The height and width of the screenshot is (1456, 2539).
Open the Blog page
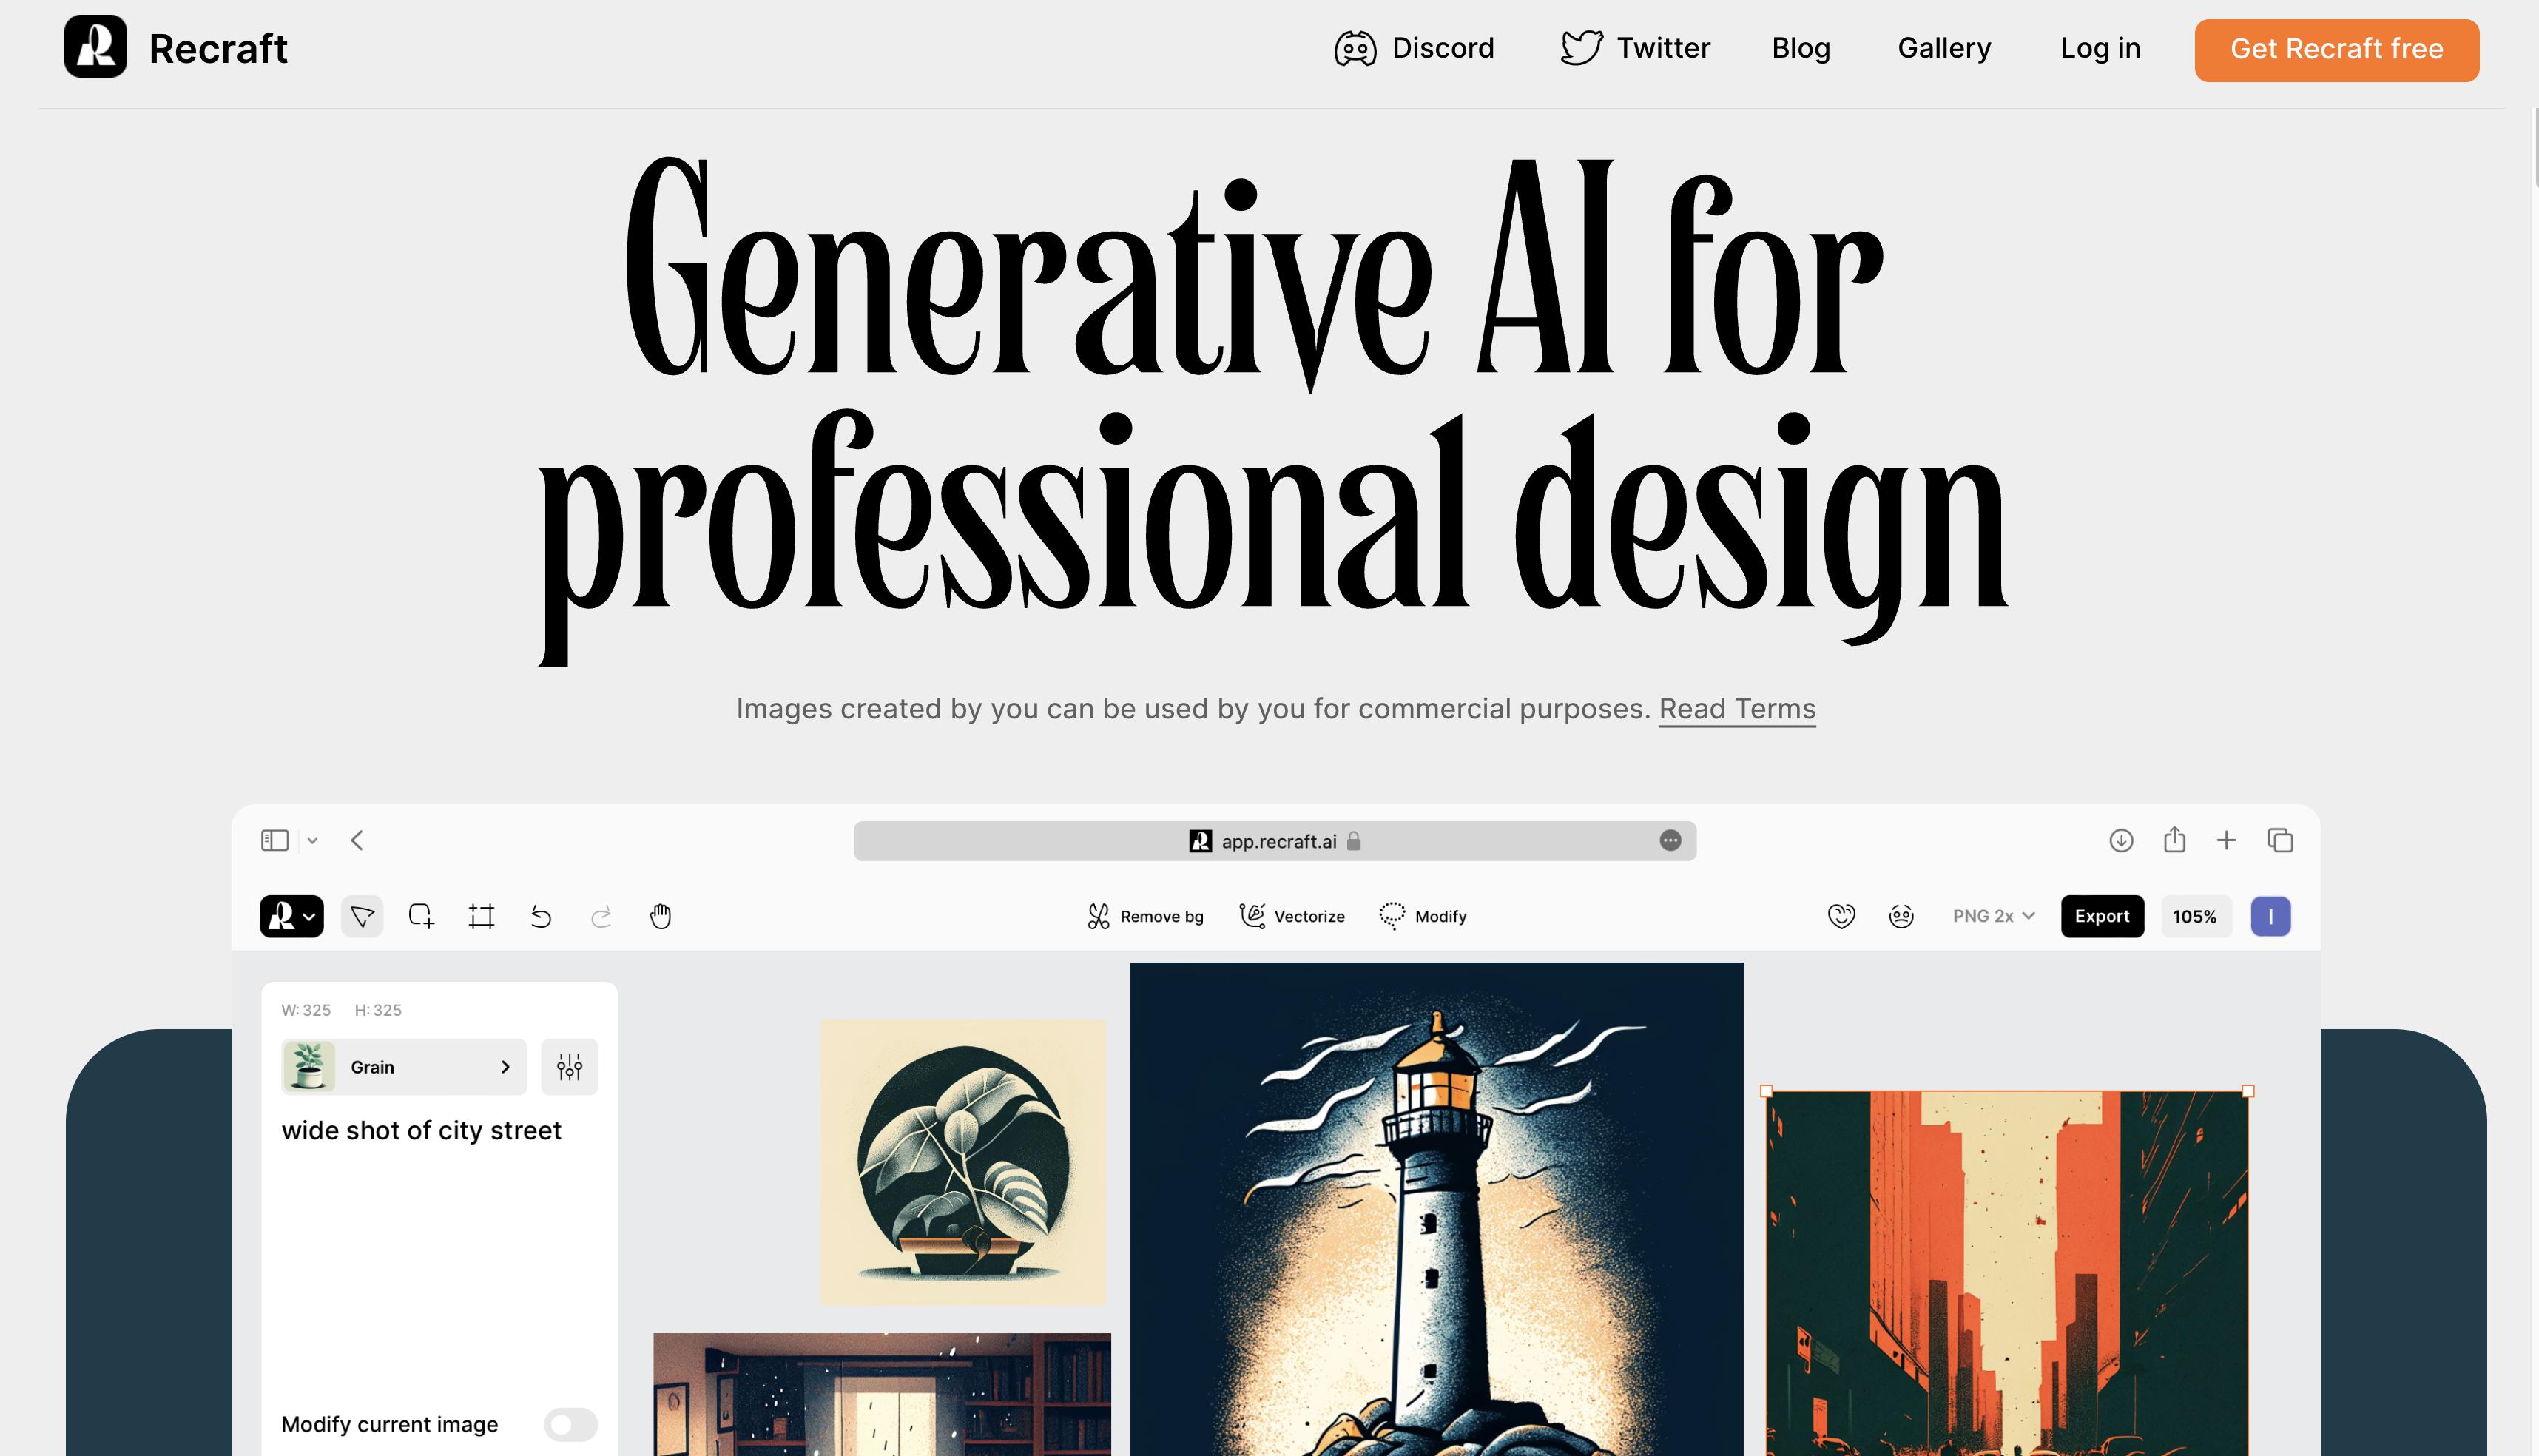[1800, 48]
